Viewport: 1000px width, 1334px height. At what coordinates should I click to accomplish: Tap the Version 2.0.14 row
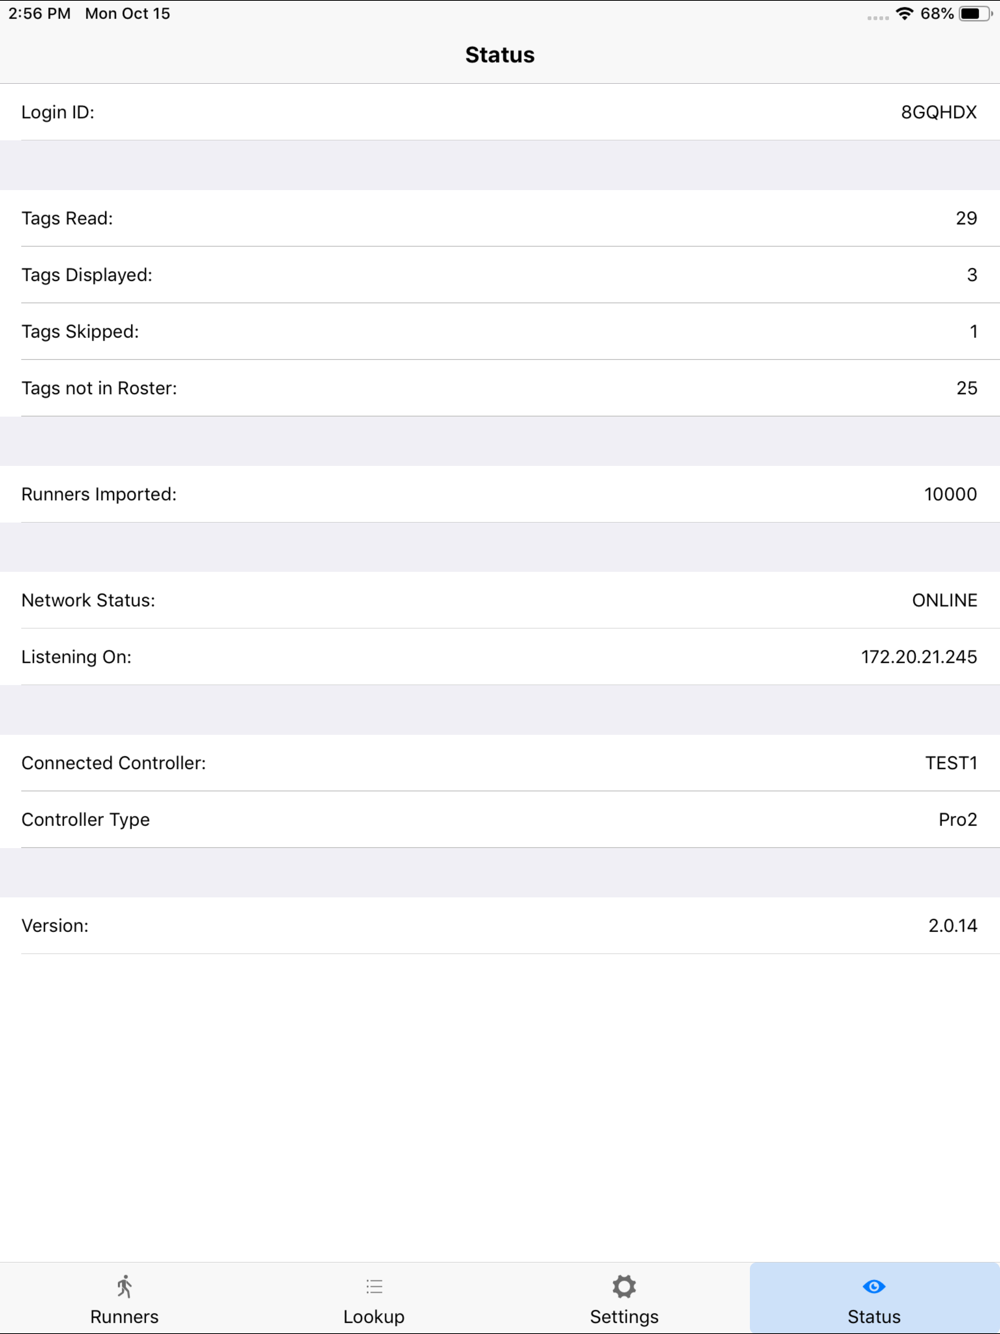pos(500,925)
